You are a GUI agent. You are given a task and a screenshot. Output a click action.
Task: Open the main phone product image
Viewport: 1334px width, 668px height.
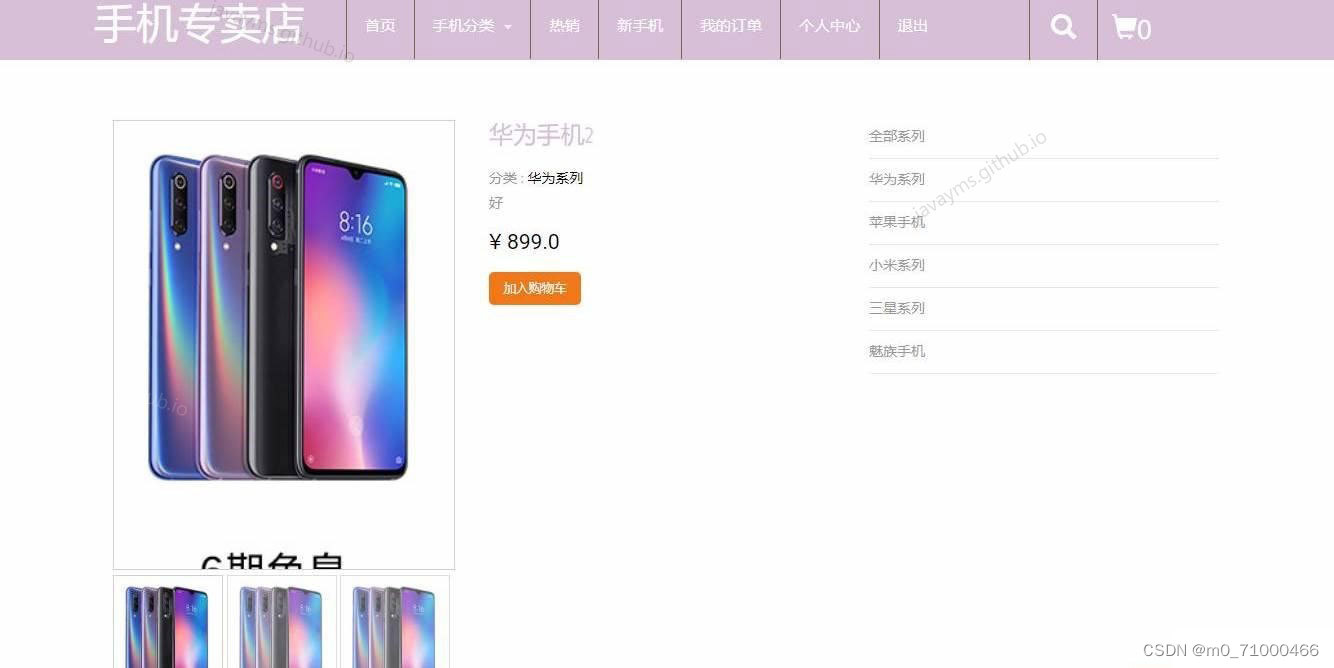pos(284,345)
